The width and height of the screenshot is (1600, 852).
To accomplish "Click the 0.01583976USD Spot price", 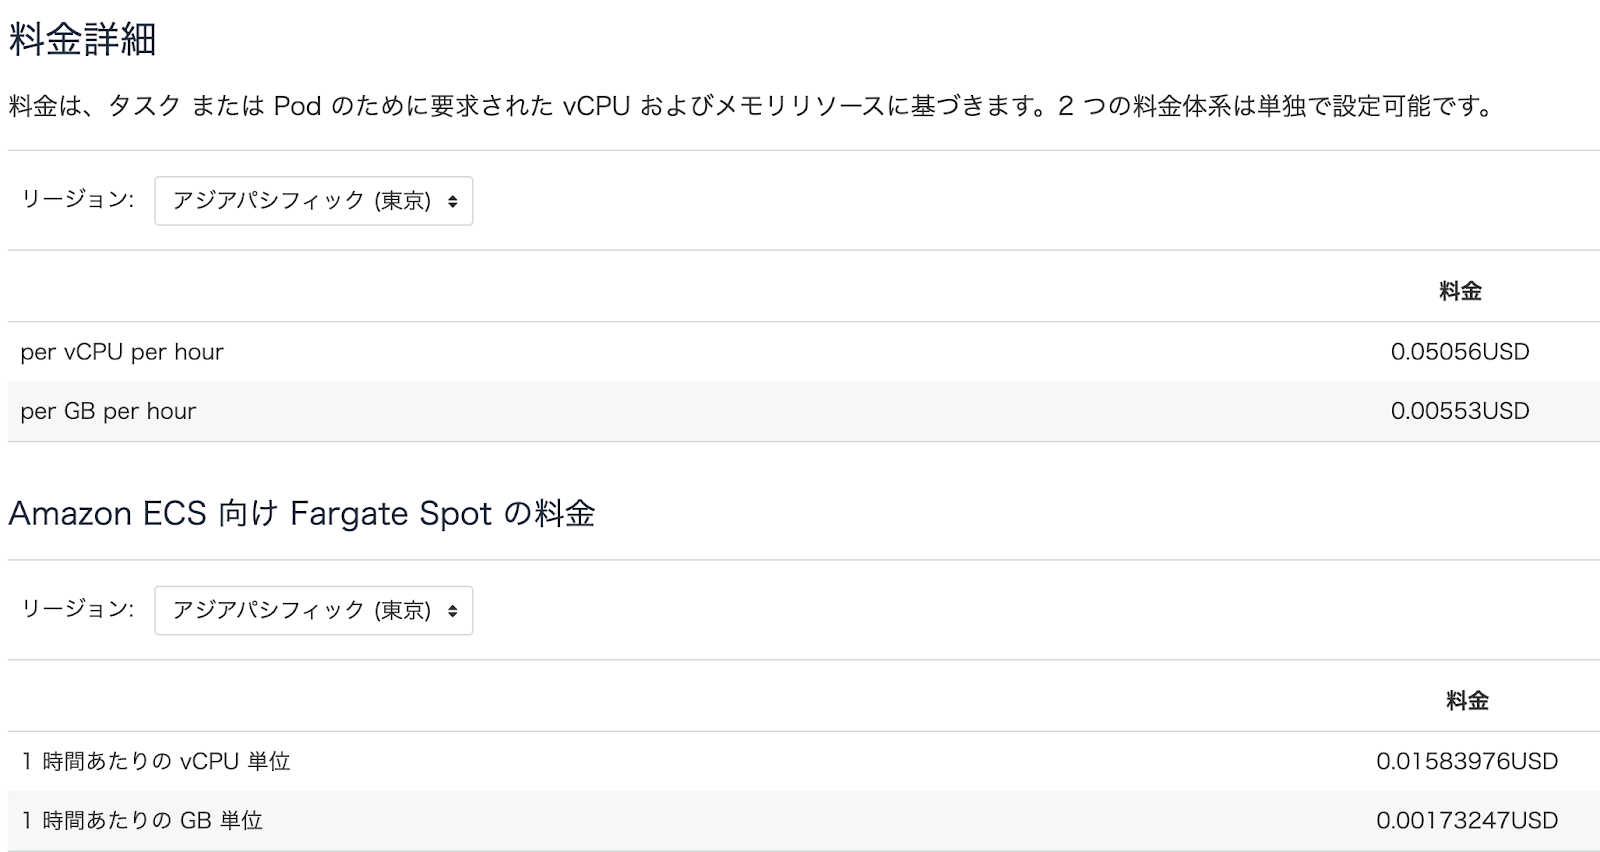I will (x=1467, y=761).
